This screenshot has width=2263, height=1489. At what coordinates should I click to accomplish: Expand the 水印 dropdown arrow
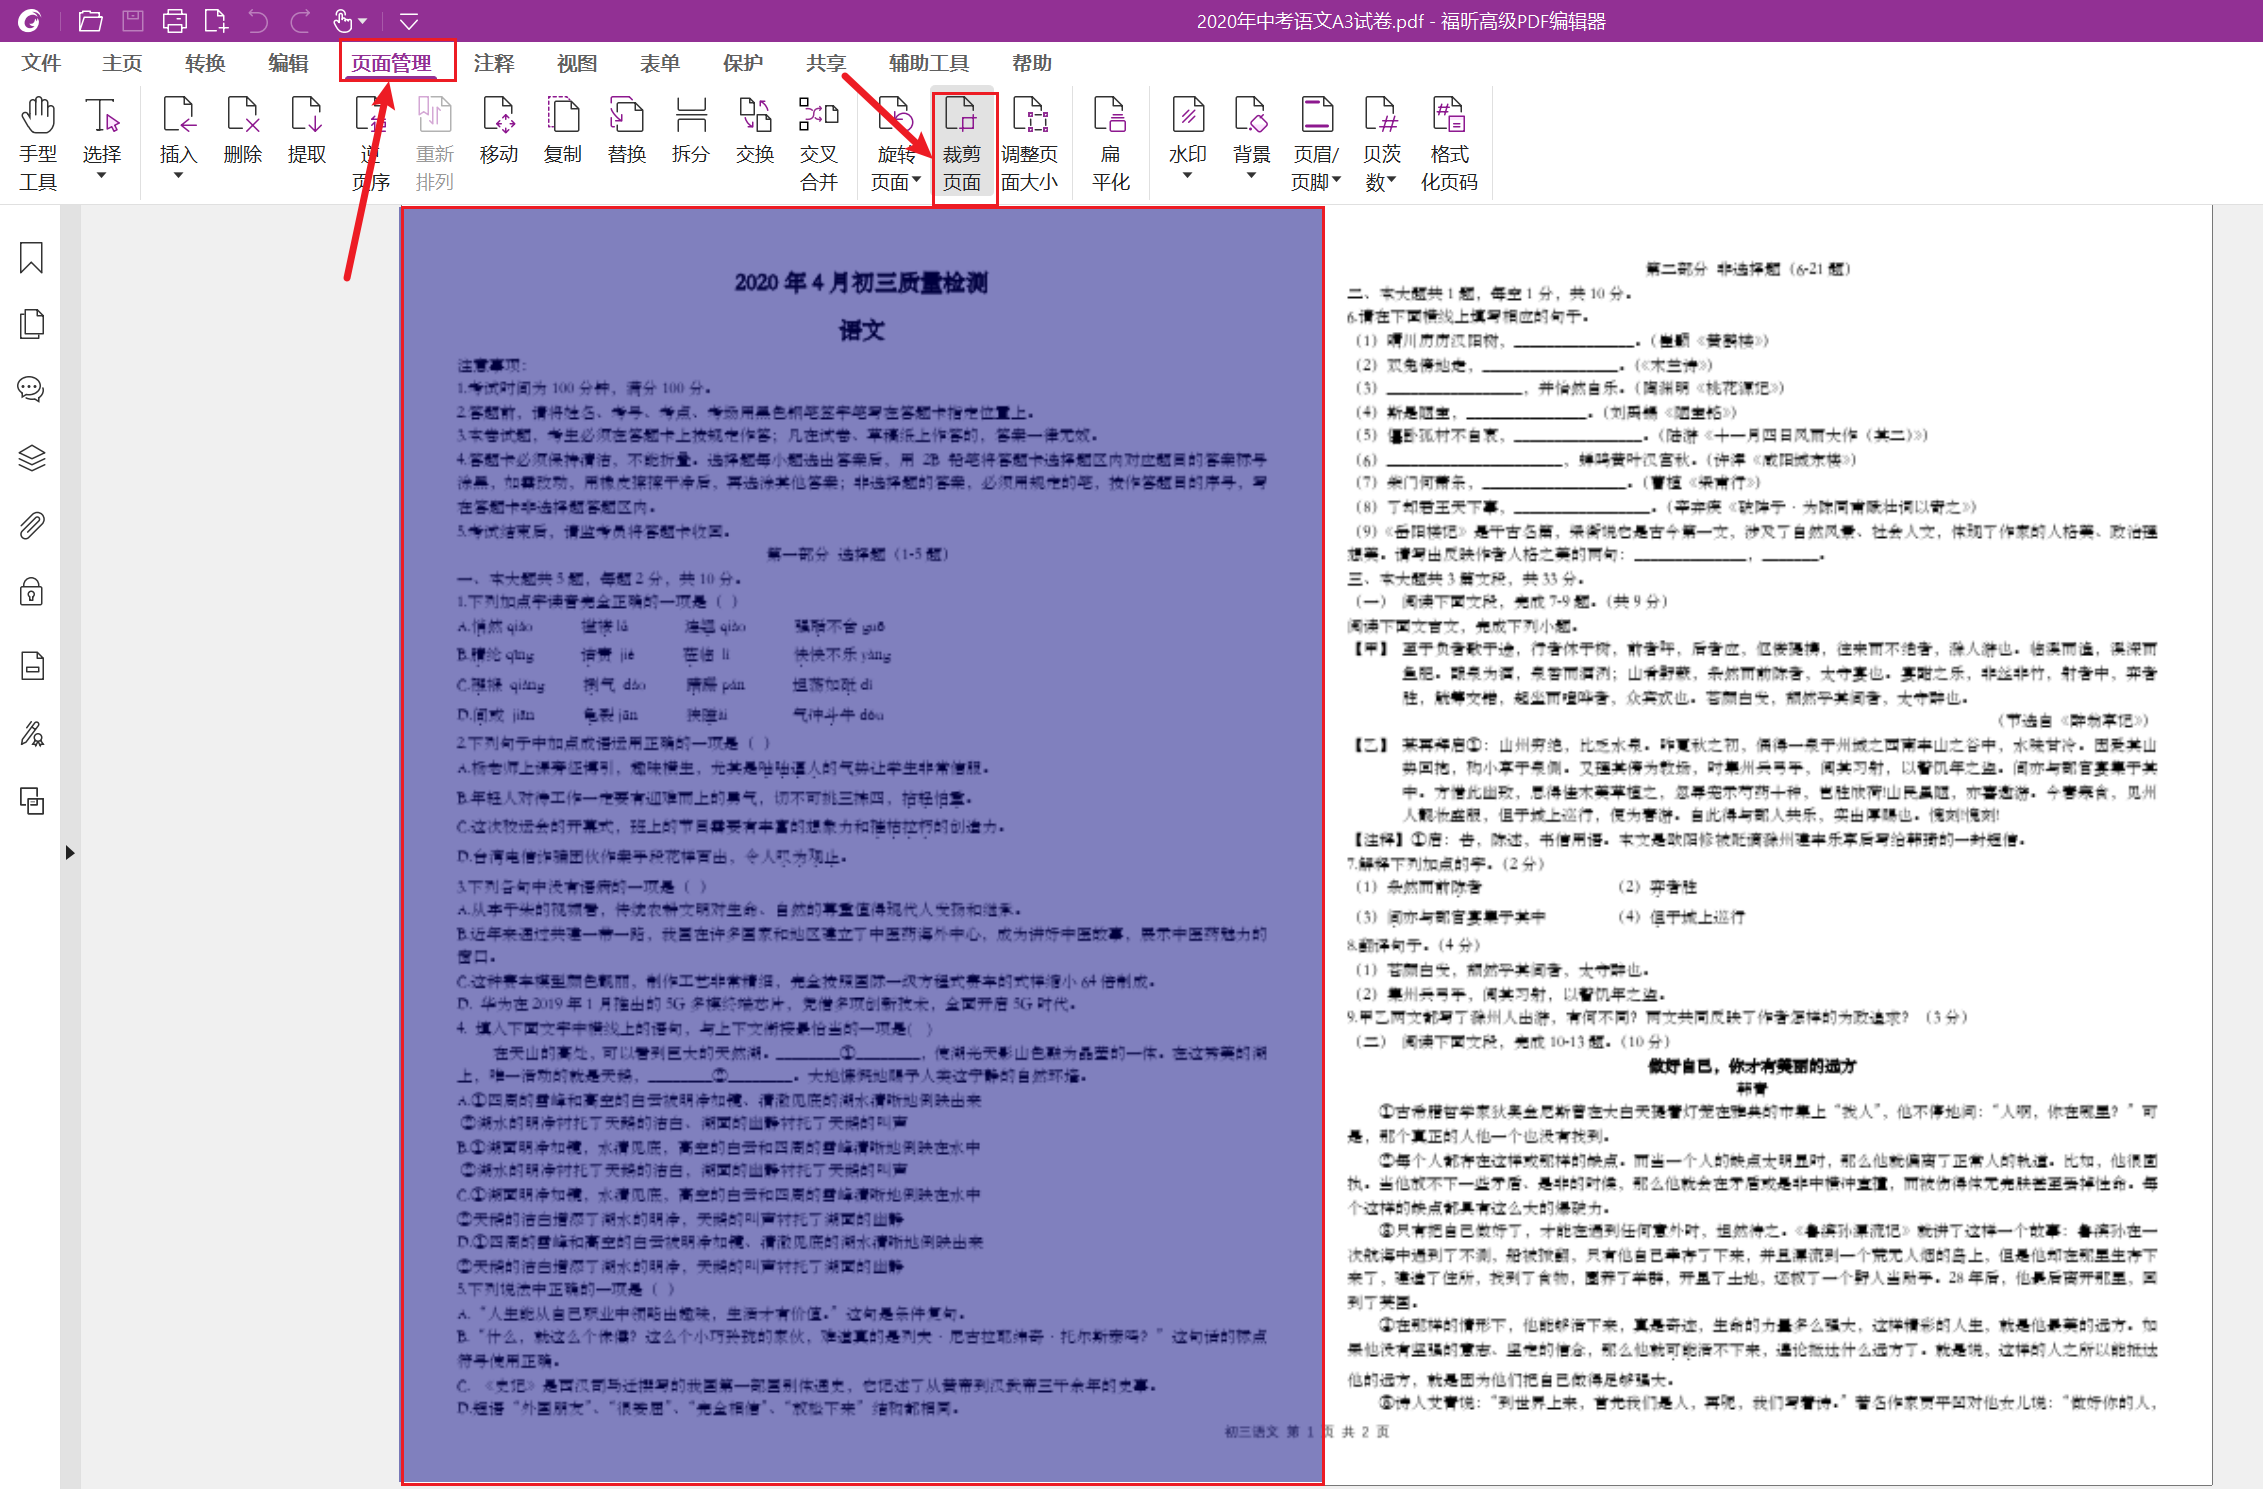[1188, 176]
